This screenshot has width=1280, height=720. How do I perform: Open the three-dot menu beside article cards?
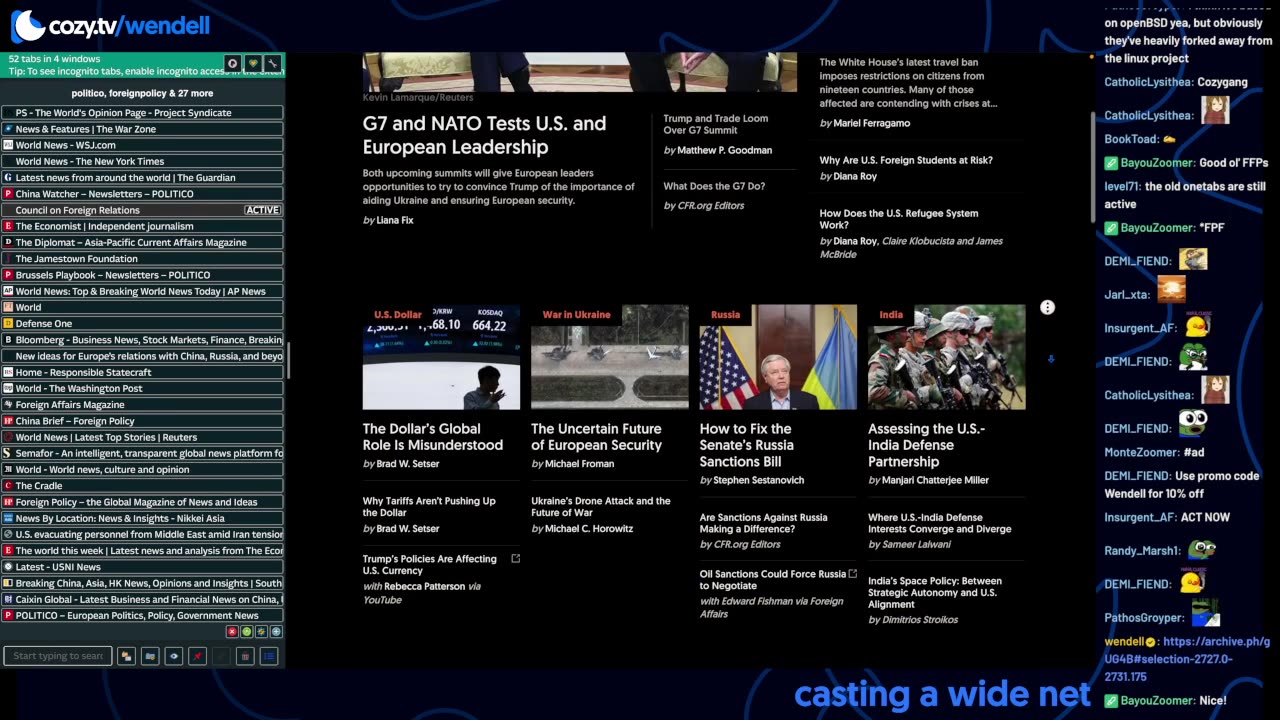coord(1047,308)
